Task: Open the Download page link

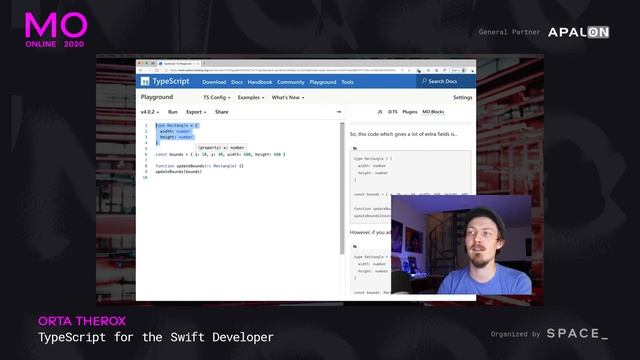Action: pyautogui.click(x=214, y=82)
